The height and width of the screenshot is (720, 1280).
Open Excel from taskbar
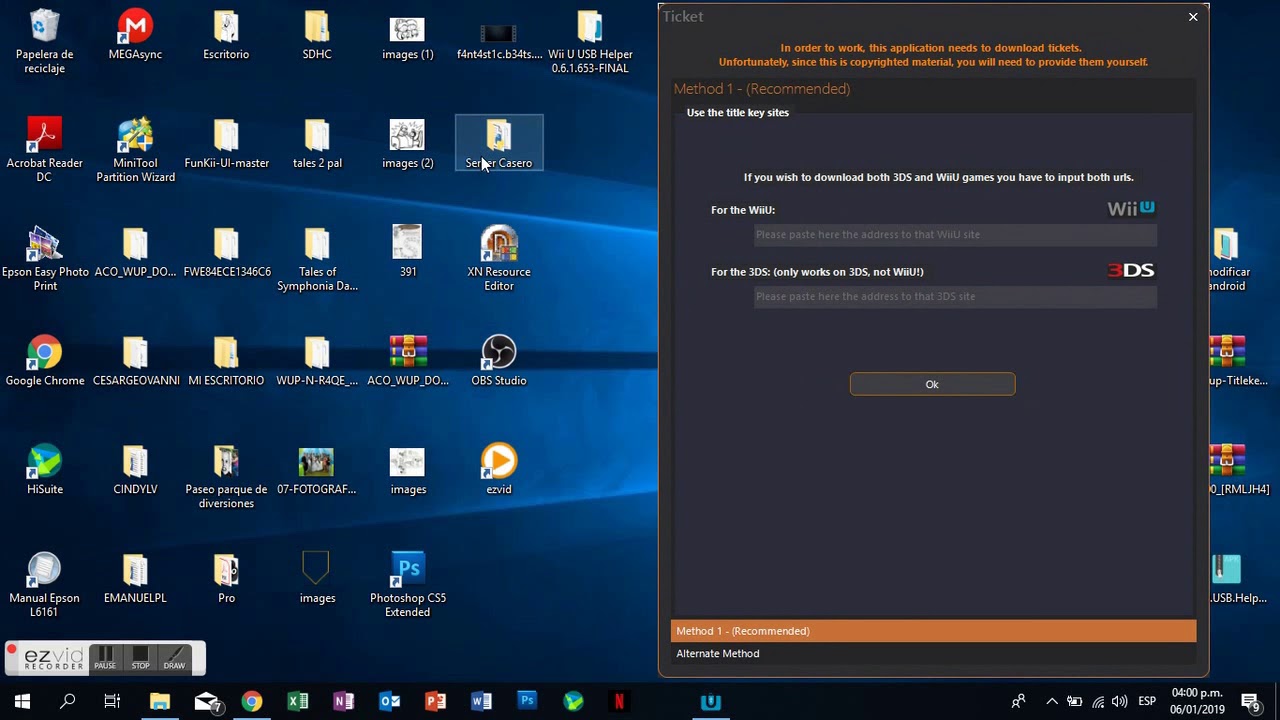(x=298, y=702)
